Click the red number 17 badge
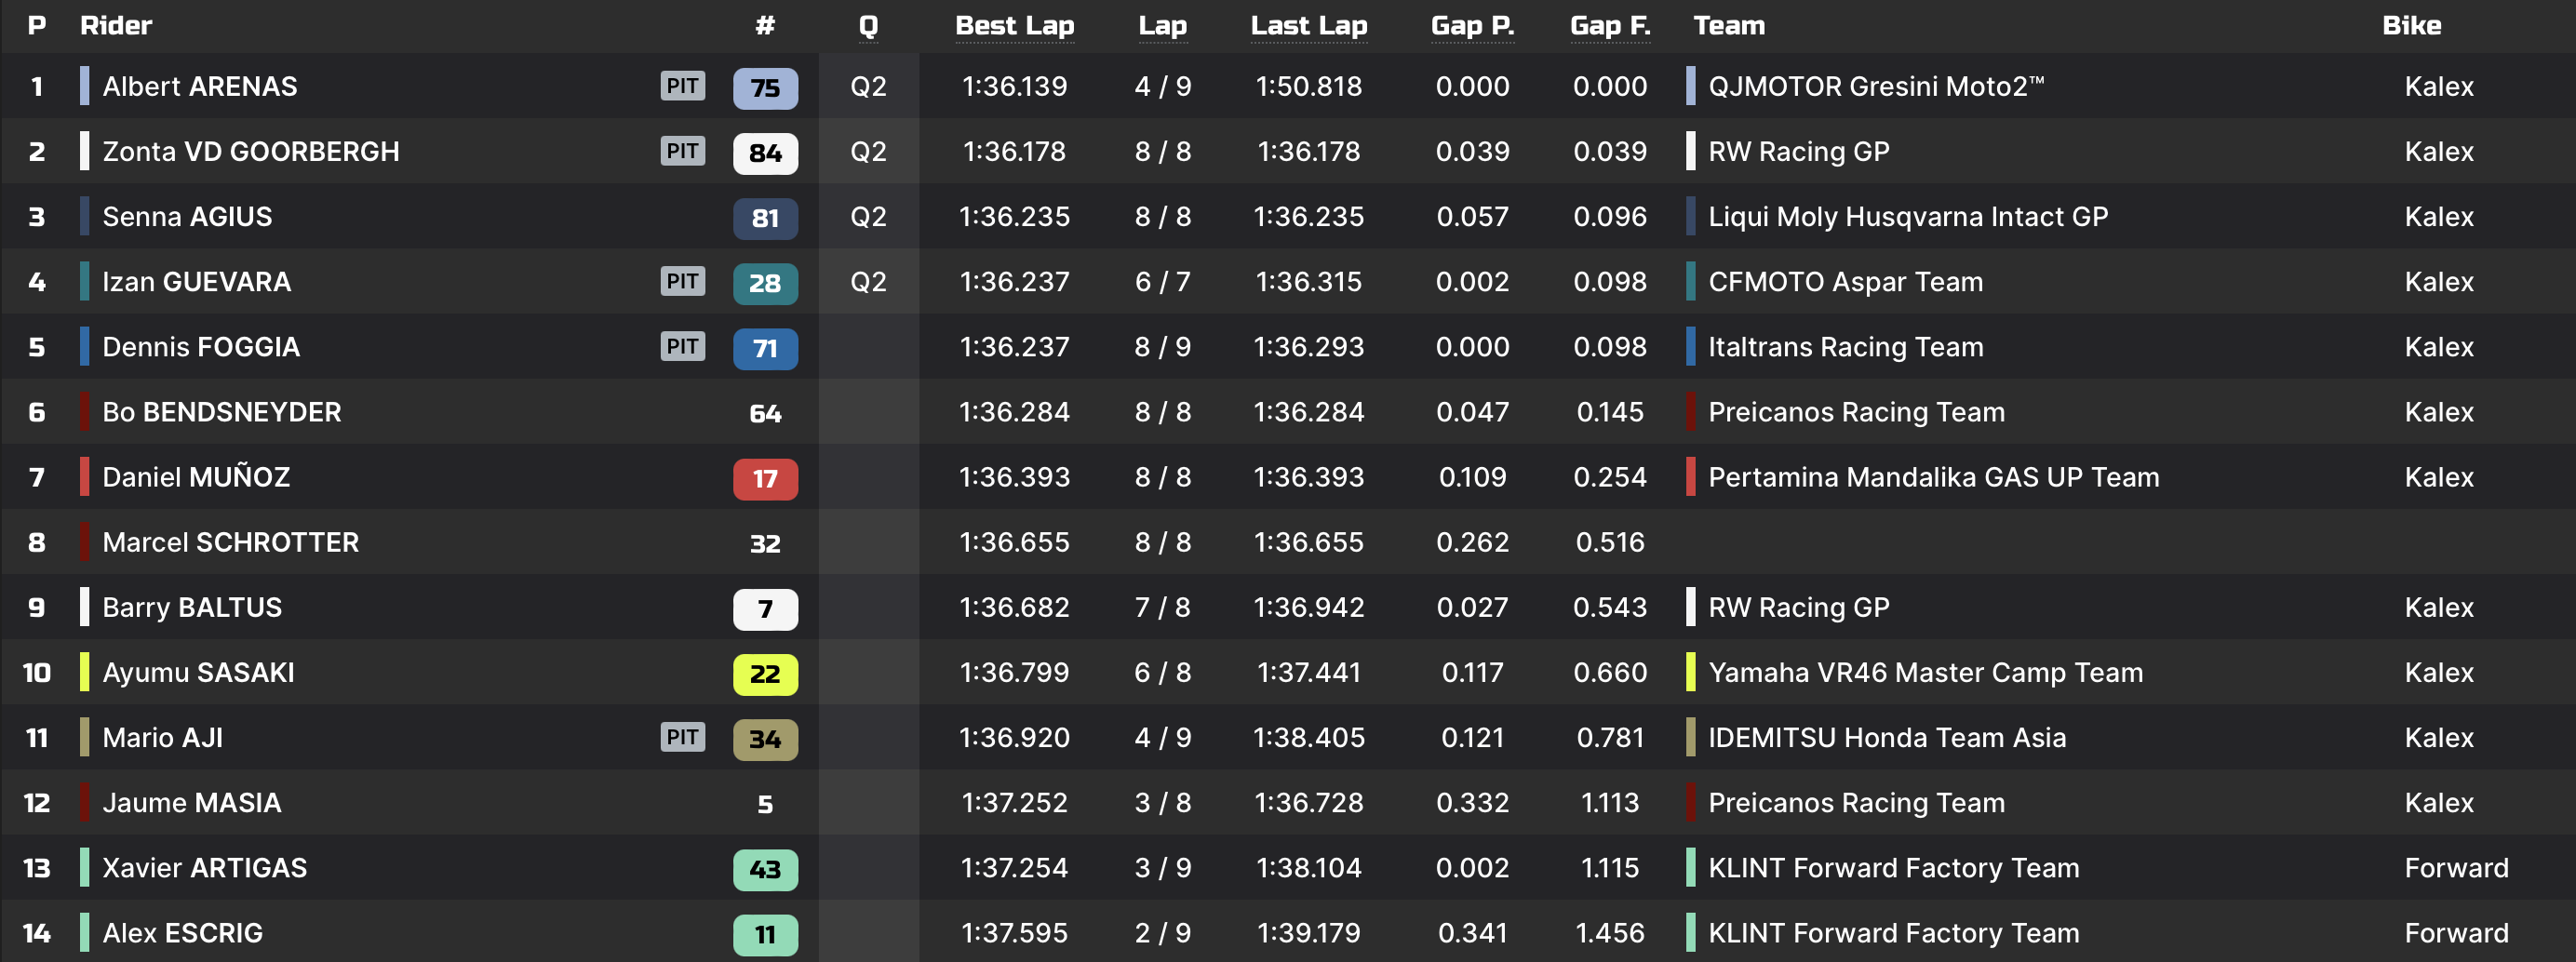This screenshot has width=2576, height=962. coord(765,479)
